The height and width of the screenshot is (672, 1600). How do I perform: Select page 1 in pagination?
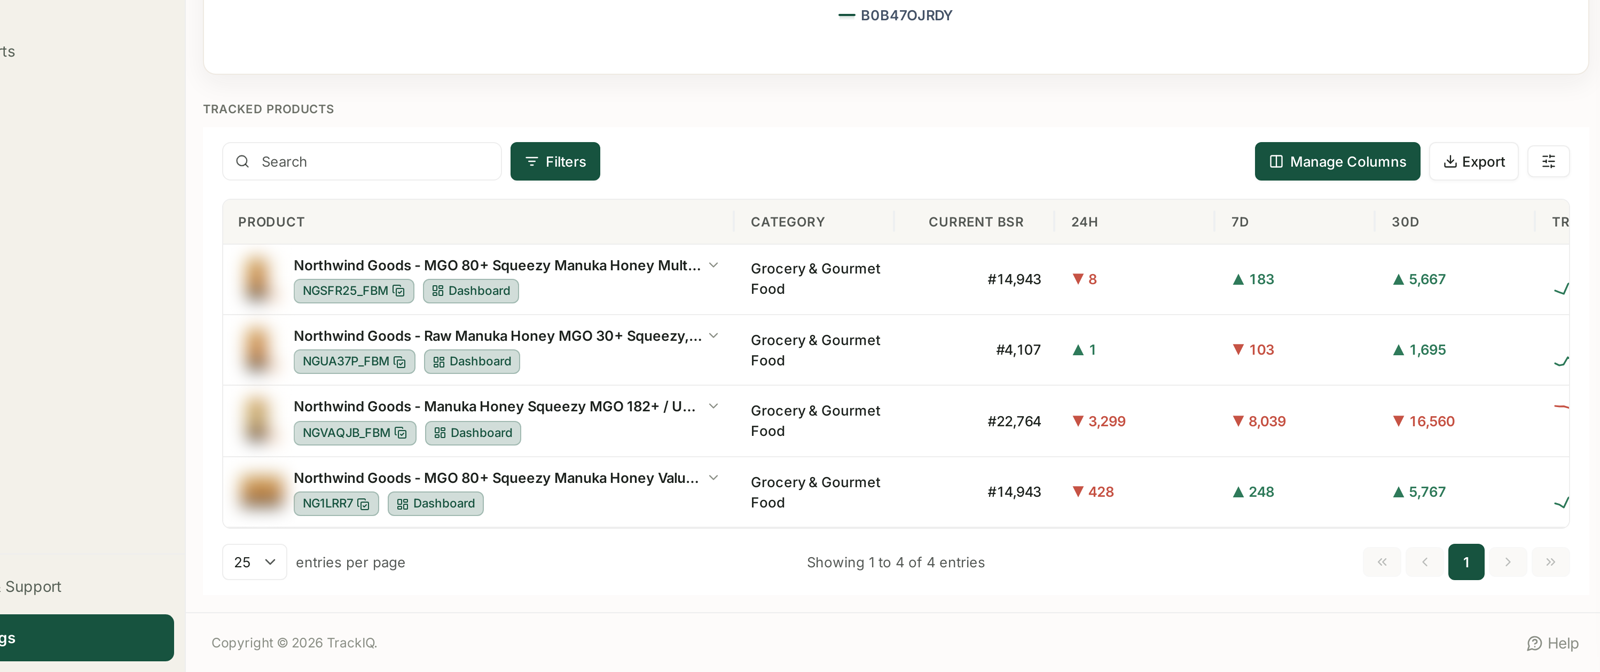pos(1466,562)
